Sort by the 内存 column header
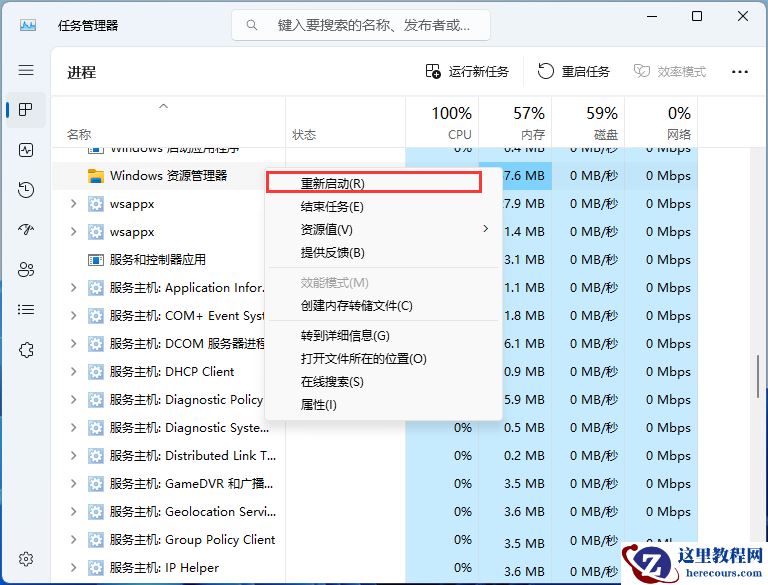 [515, 122]
